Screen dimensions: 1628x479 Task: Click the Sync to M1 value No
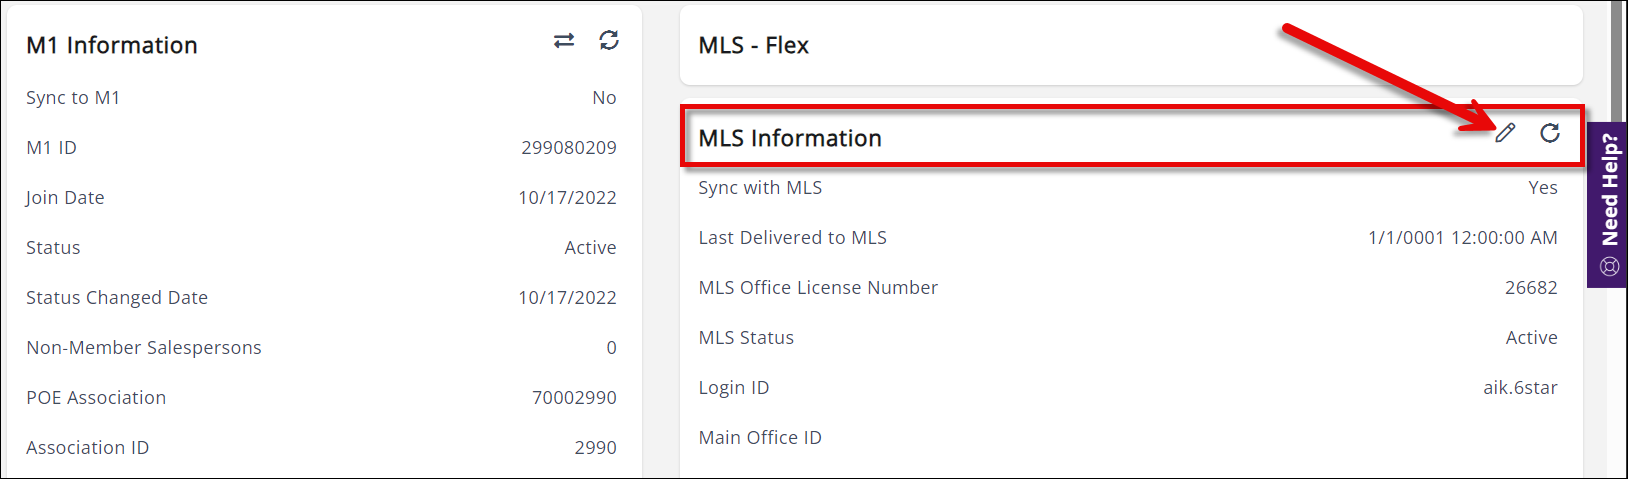click(x=604, y=98)
